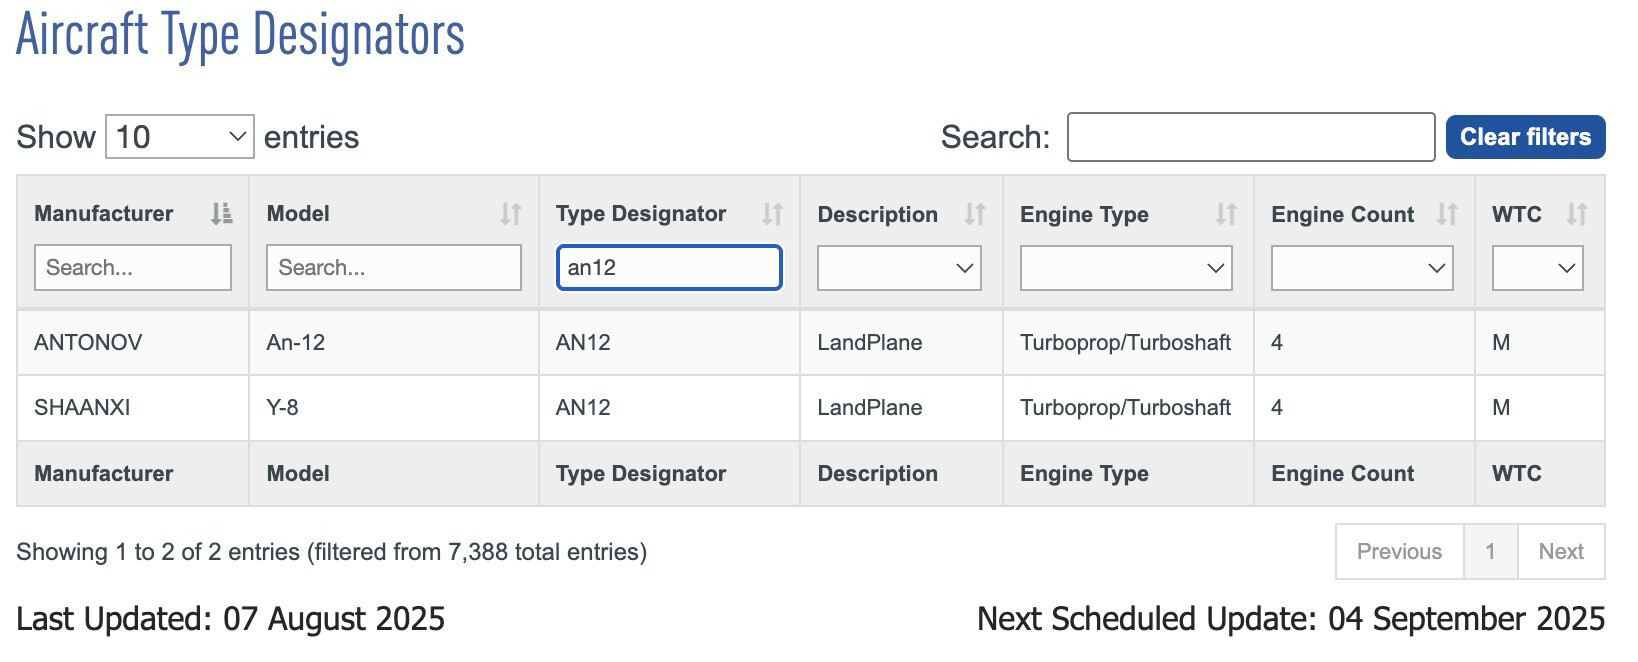Open the Description filter dropdown
The width and height of the screenshot is (1638, 662).
tap(899, 268)
